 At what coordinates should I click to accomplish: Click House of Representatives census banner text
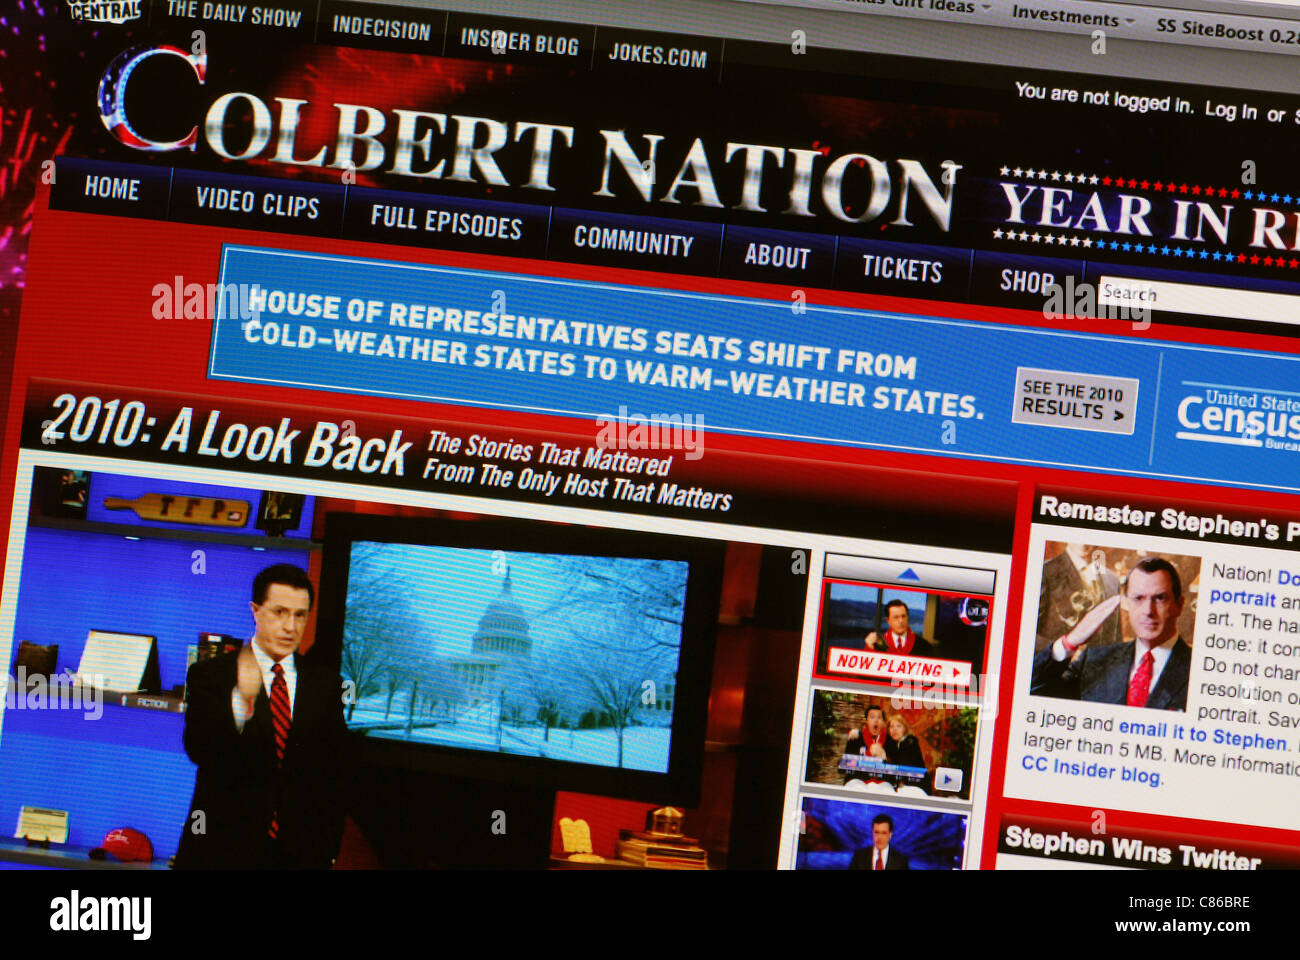612,354
